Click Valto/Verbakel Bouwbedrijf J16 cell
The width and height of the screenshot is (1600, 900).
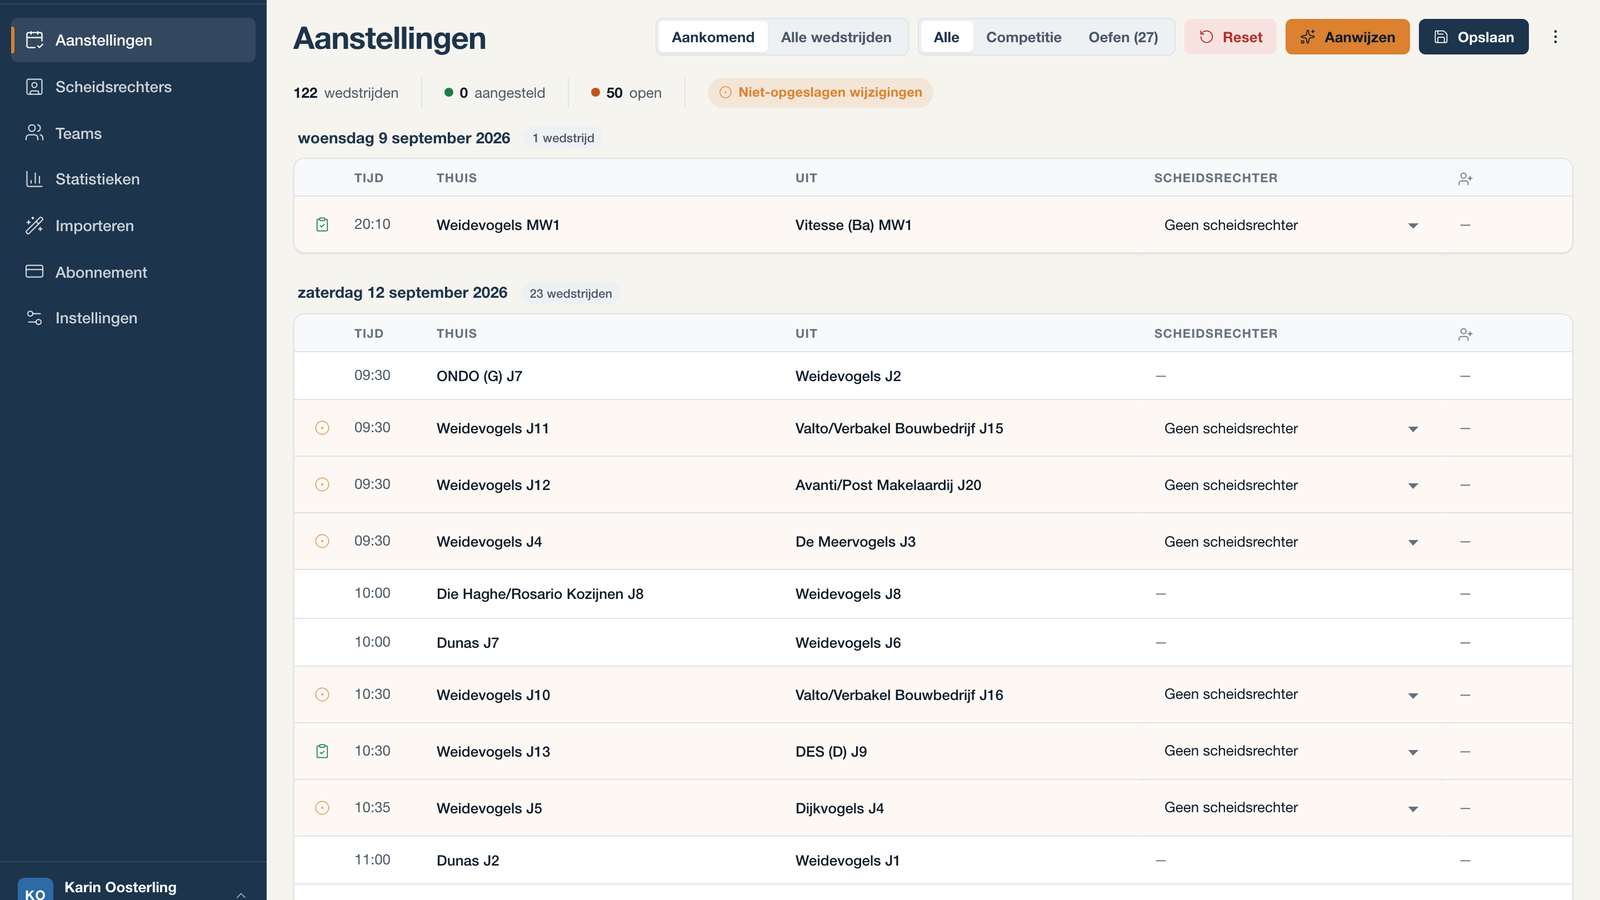(899, 695)
